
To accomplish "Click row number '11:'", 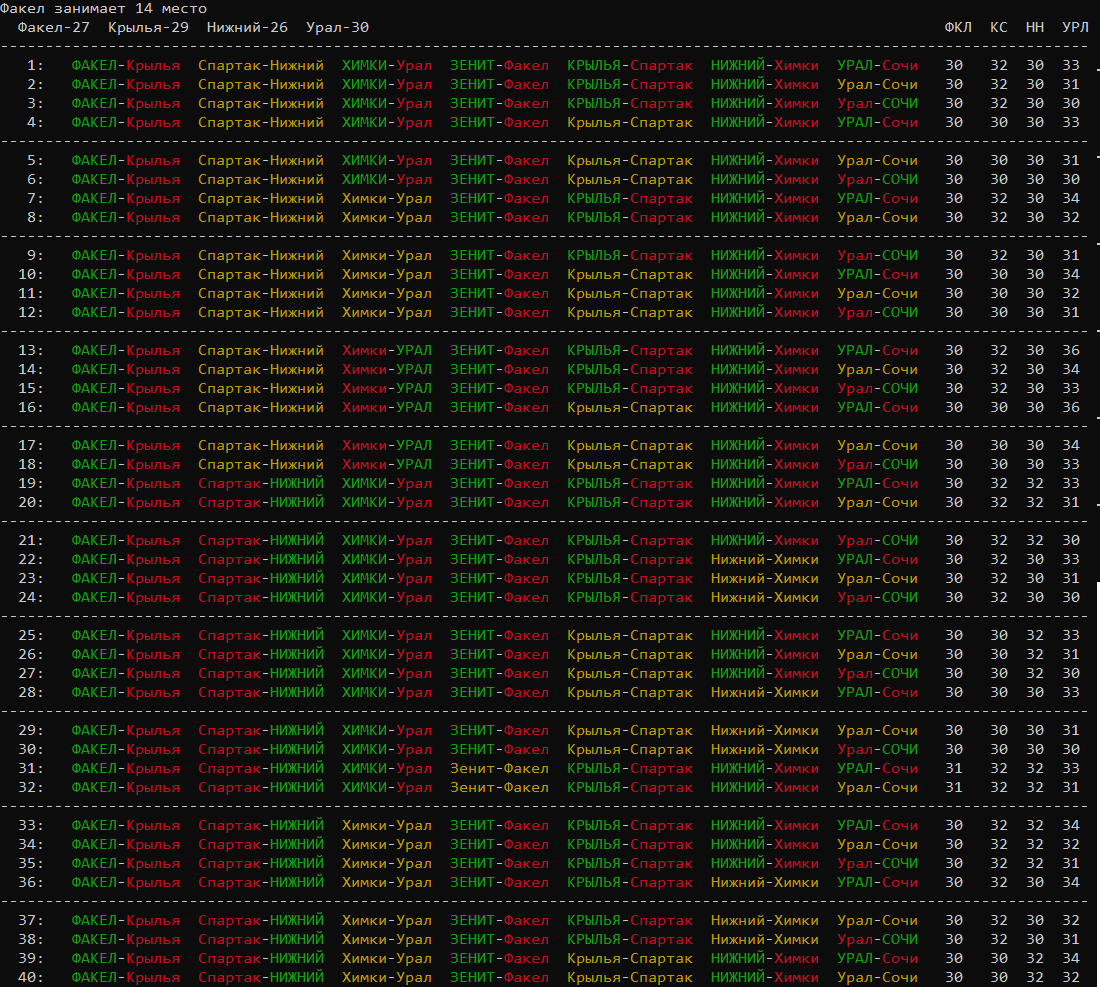I will tap(31, 293).
